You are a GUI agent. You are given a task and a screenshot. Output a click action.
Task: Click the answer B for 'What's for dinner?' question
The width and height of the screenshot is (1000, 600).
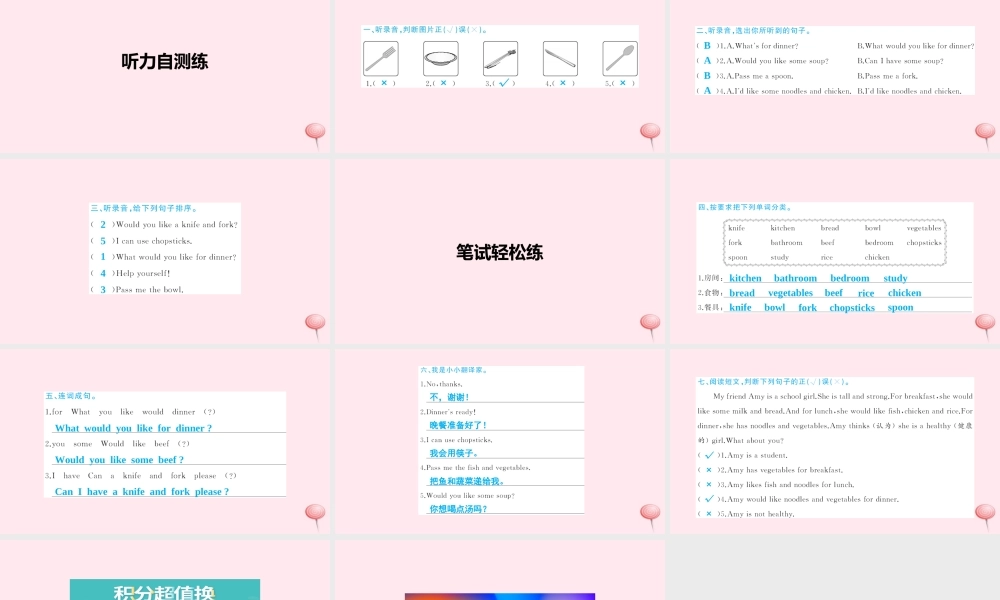pyautogui.click(x=707, y=46)
